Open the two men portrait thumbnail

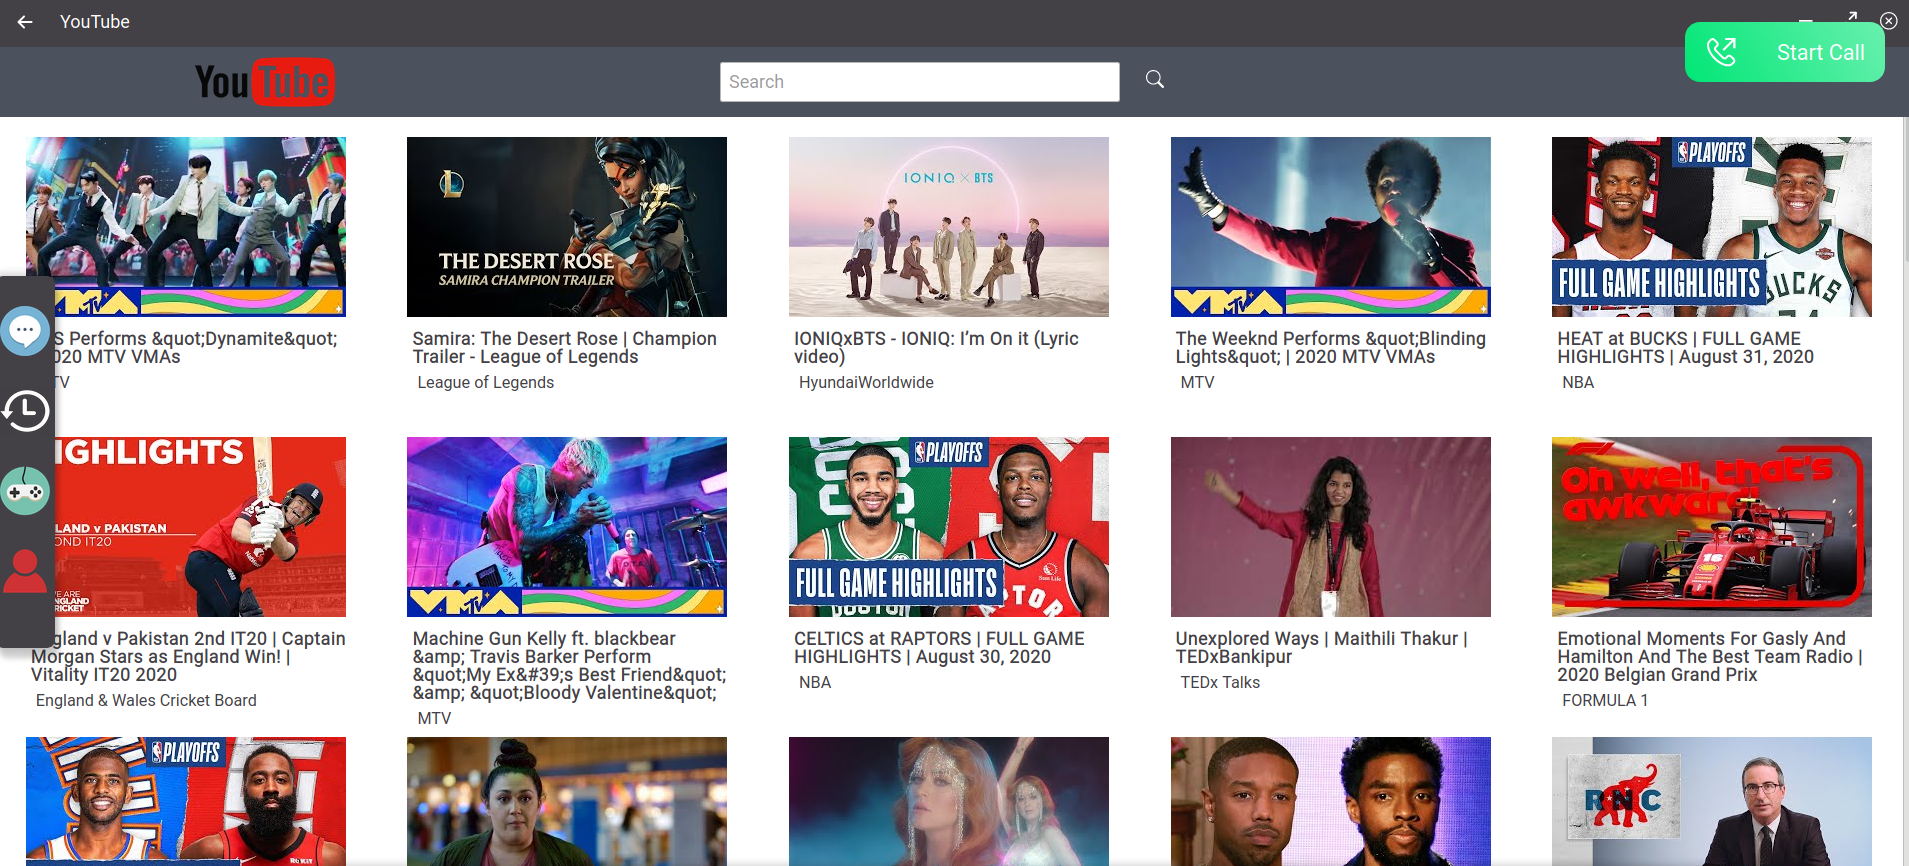click(x=1331, y=801)
